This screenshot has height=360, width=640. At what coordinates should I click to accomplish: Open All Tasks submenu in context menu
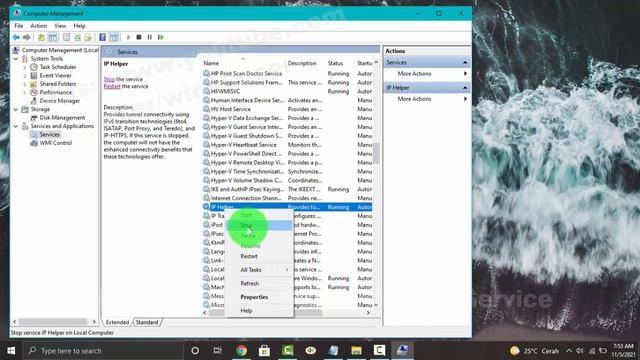pos(259,270)
